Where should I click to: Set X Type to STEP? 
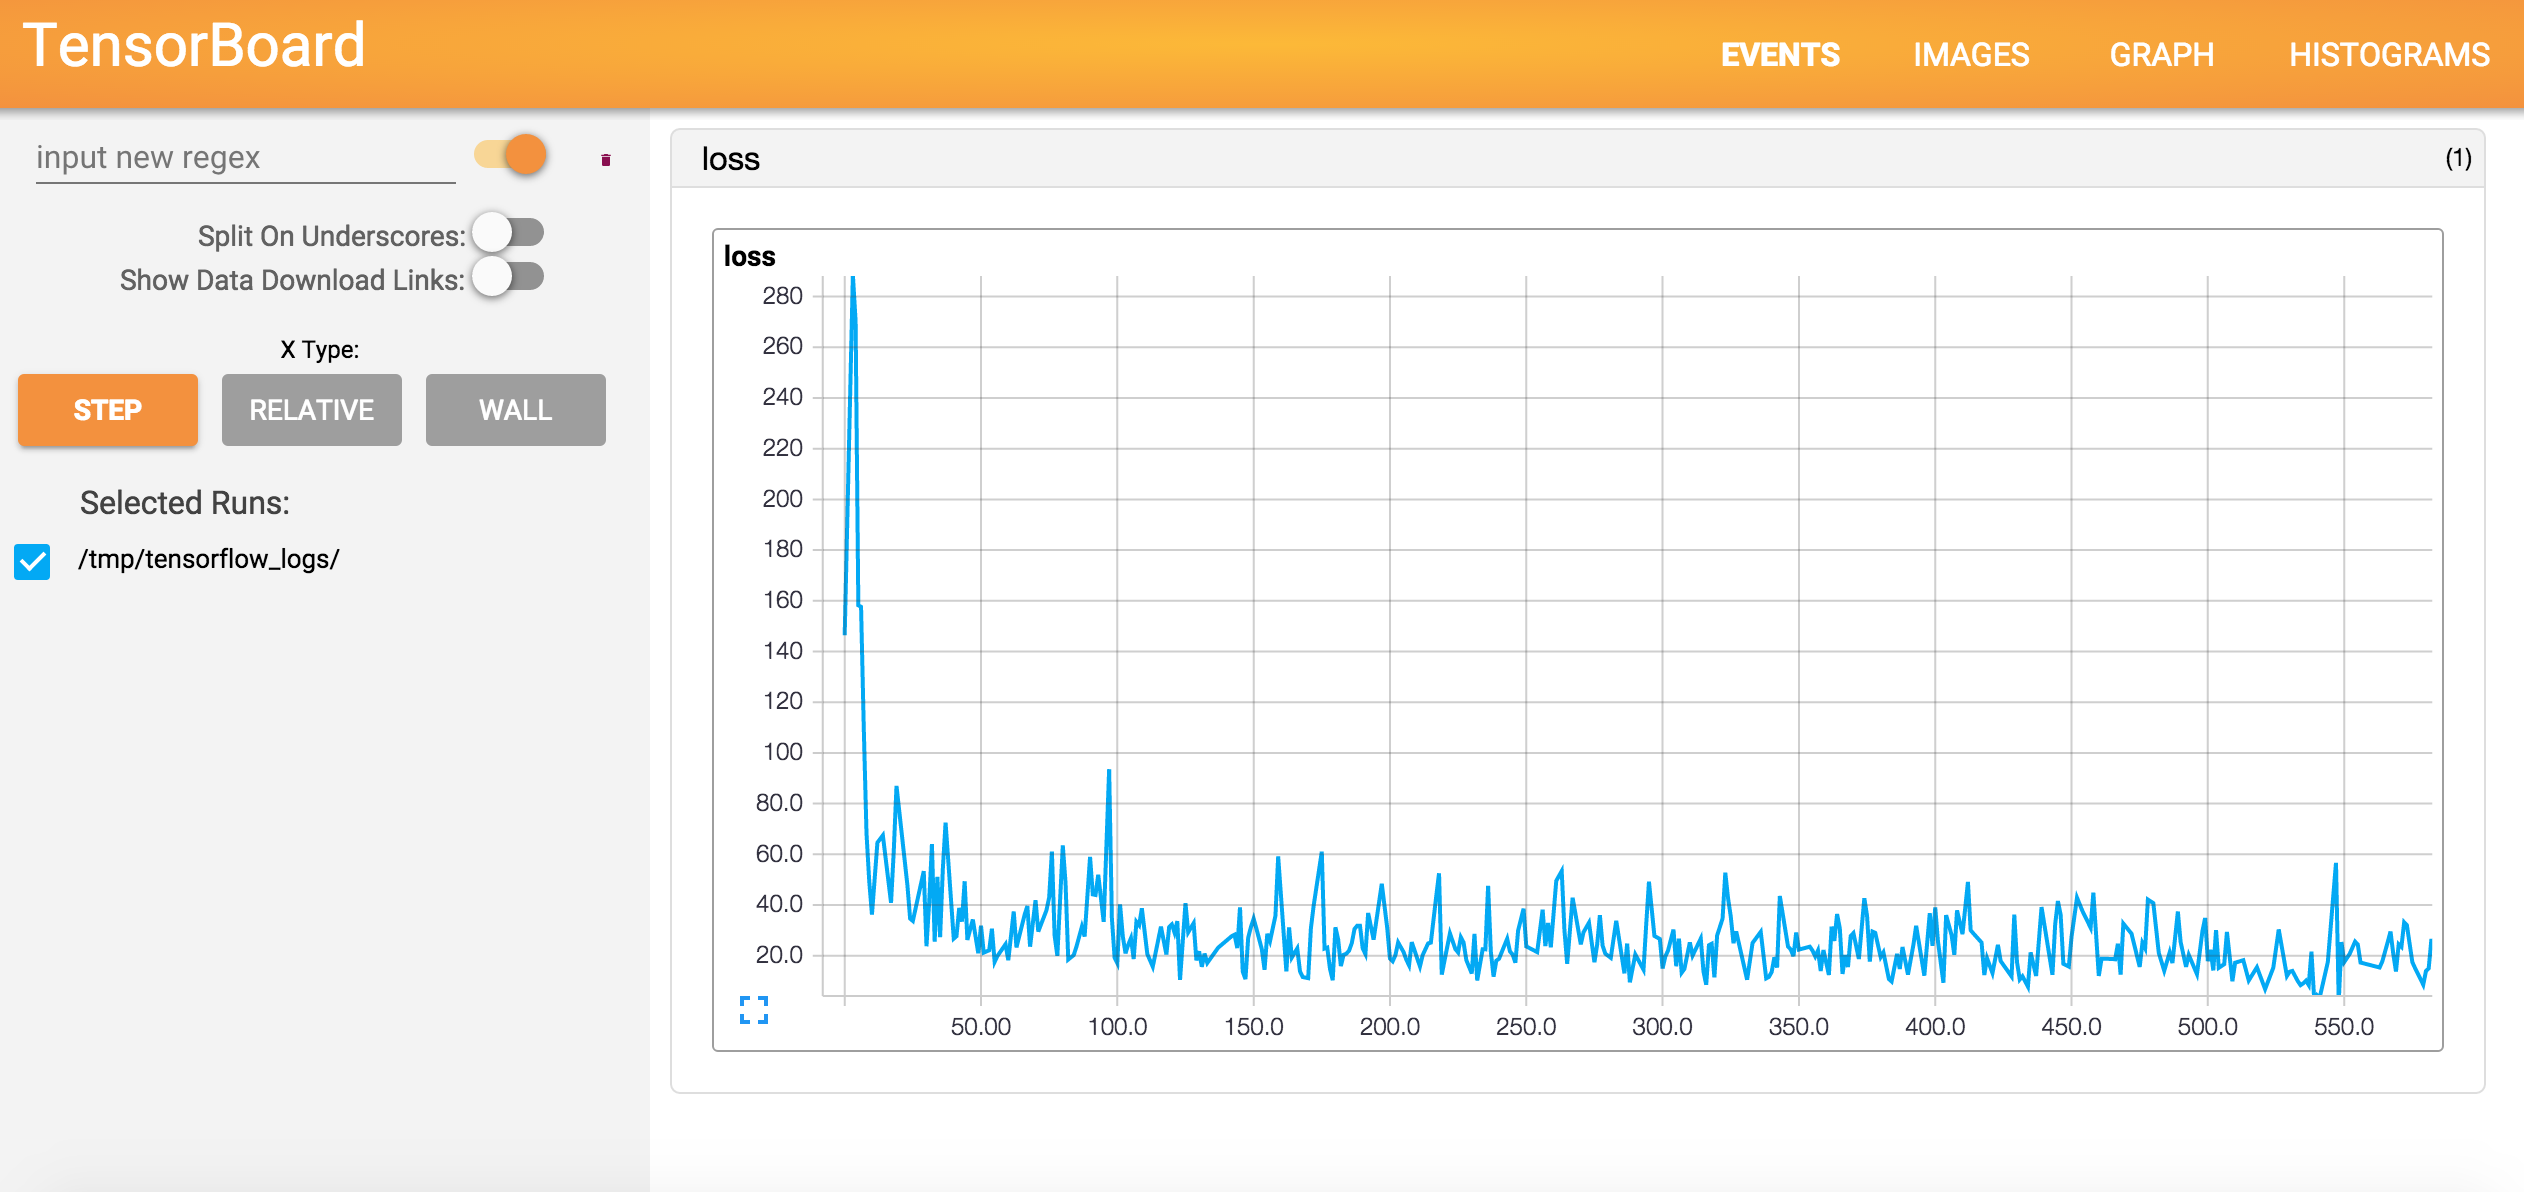(x=108, y=410)
